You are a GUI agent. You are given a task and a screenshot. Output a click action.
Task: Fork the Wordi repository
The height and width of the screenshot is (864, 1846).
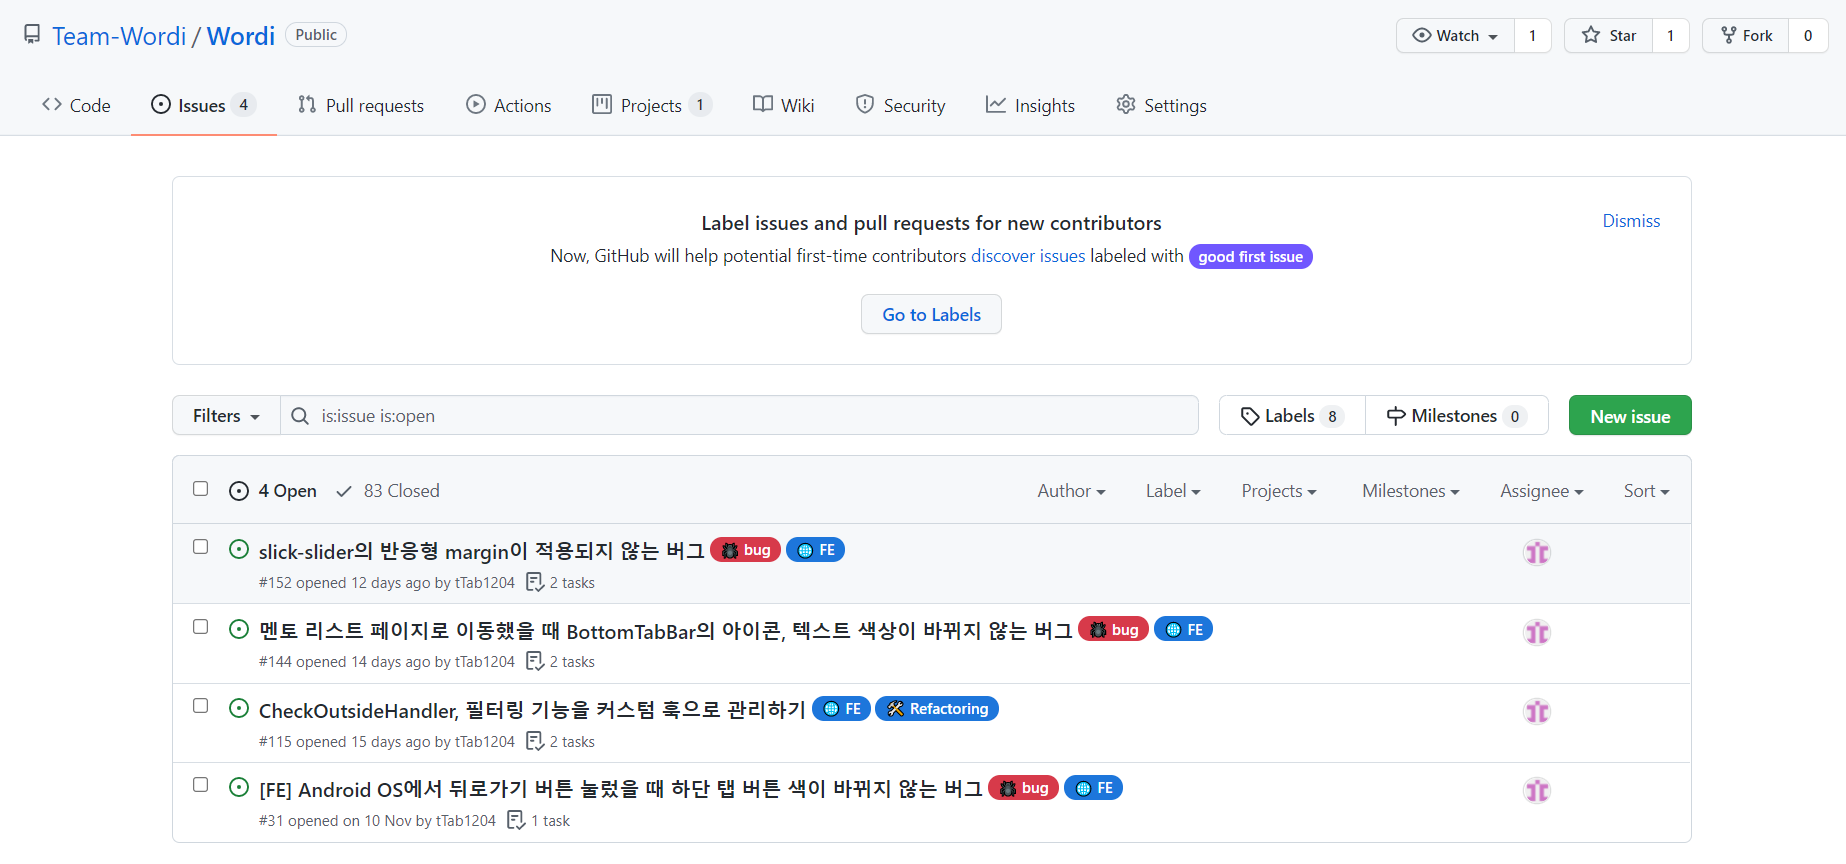click(x=1746, y=36)
